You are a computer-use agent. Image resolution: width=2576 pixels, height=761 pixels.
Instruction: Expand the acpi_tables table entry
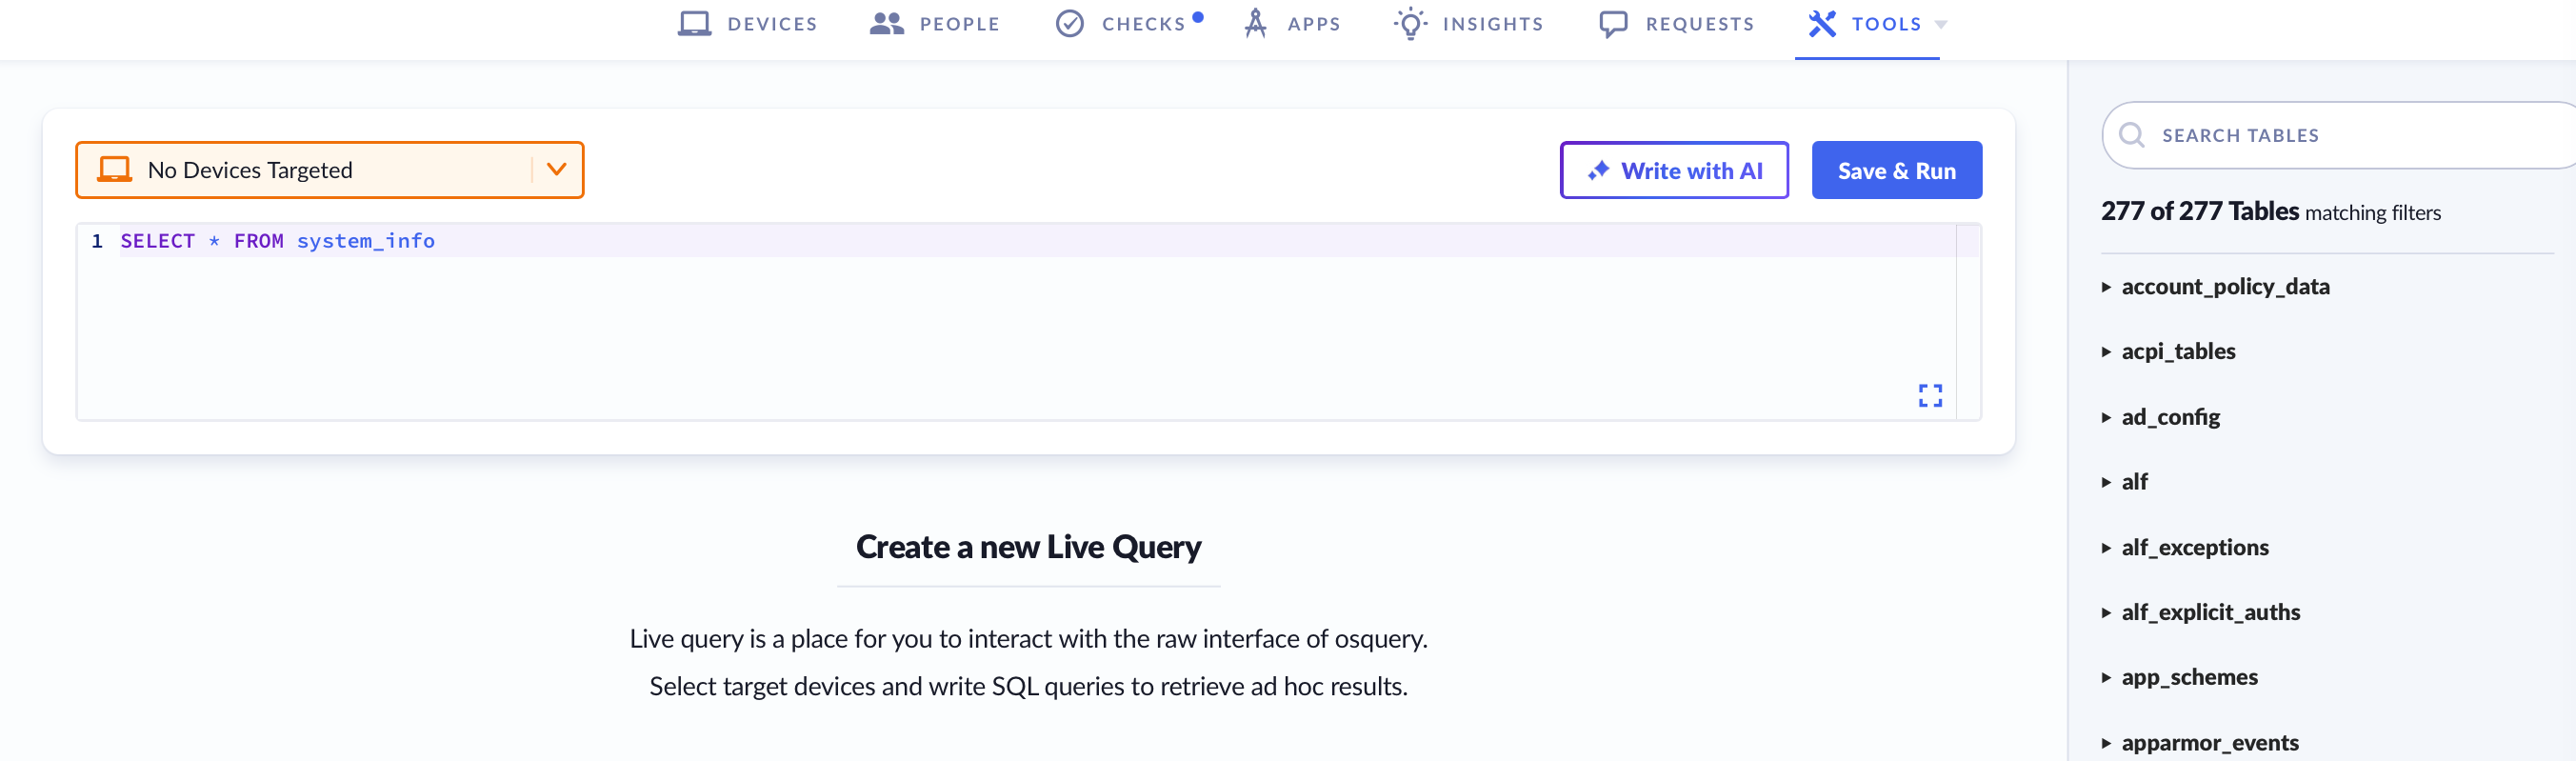click(2168, 352)
